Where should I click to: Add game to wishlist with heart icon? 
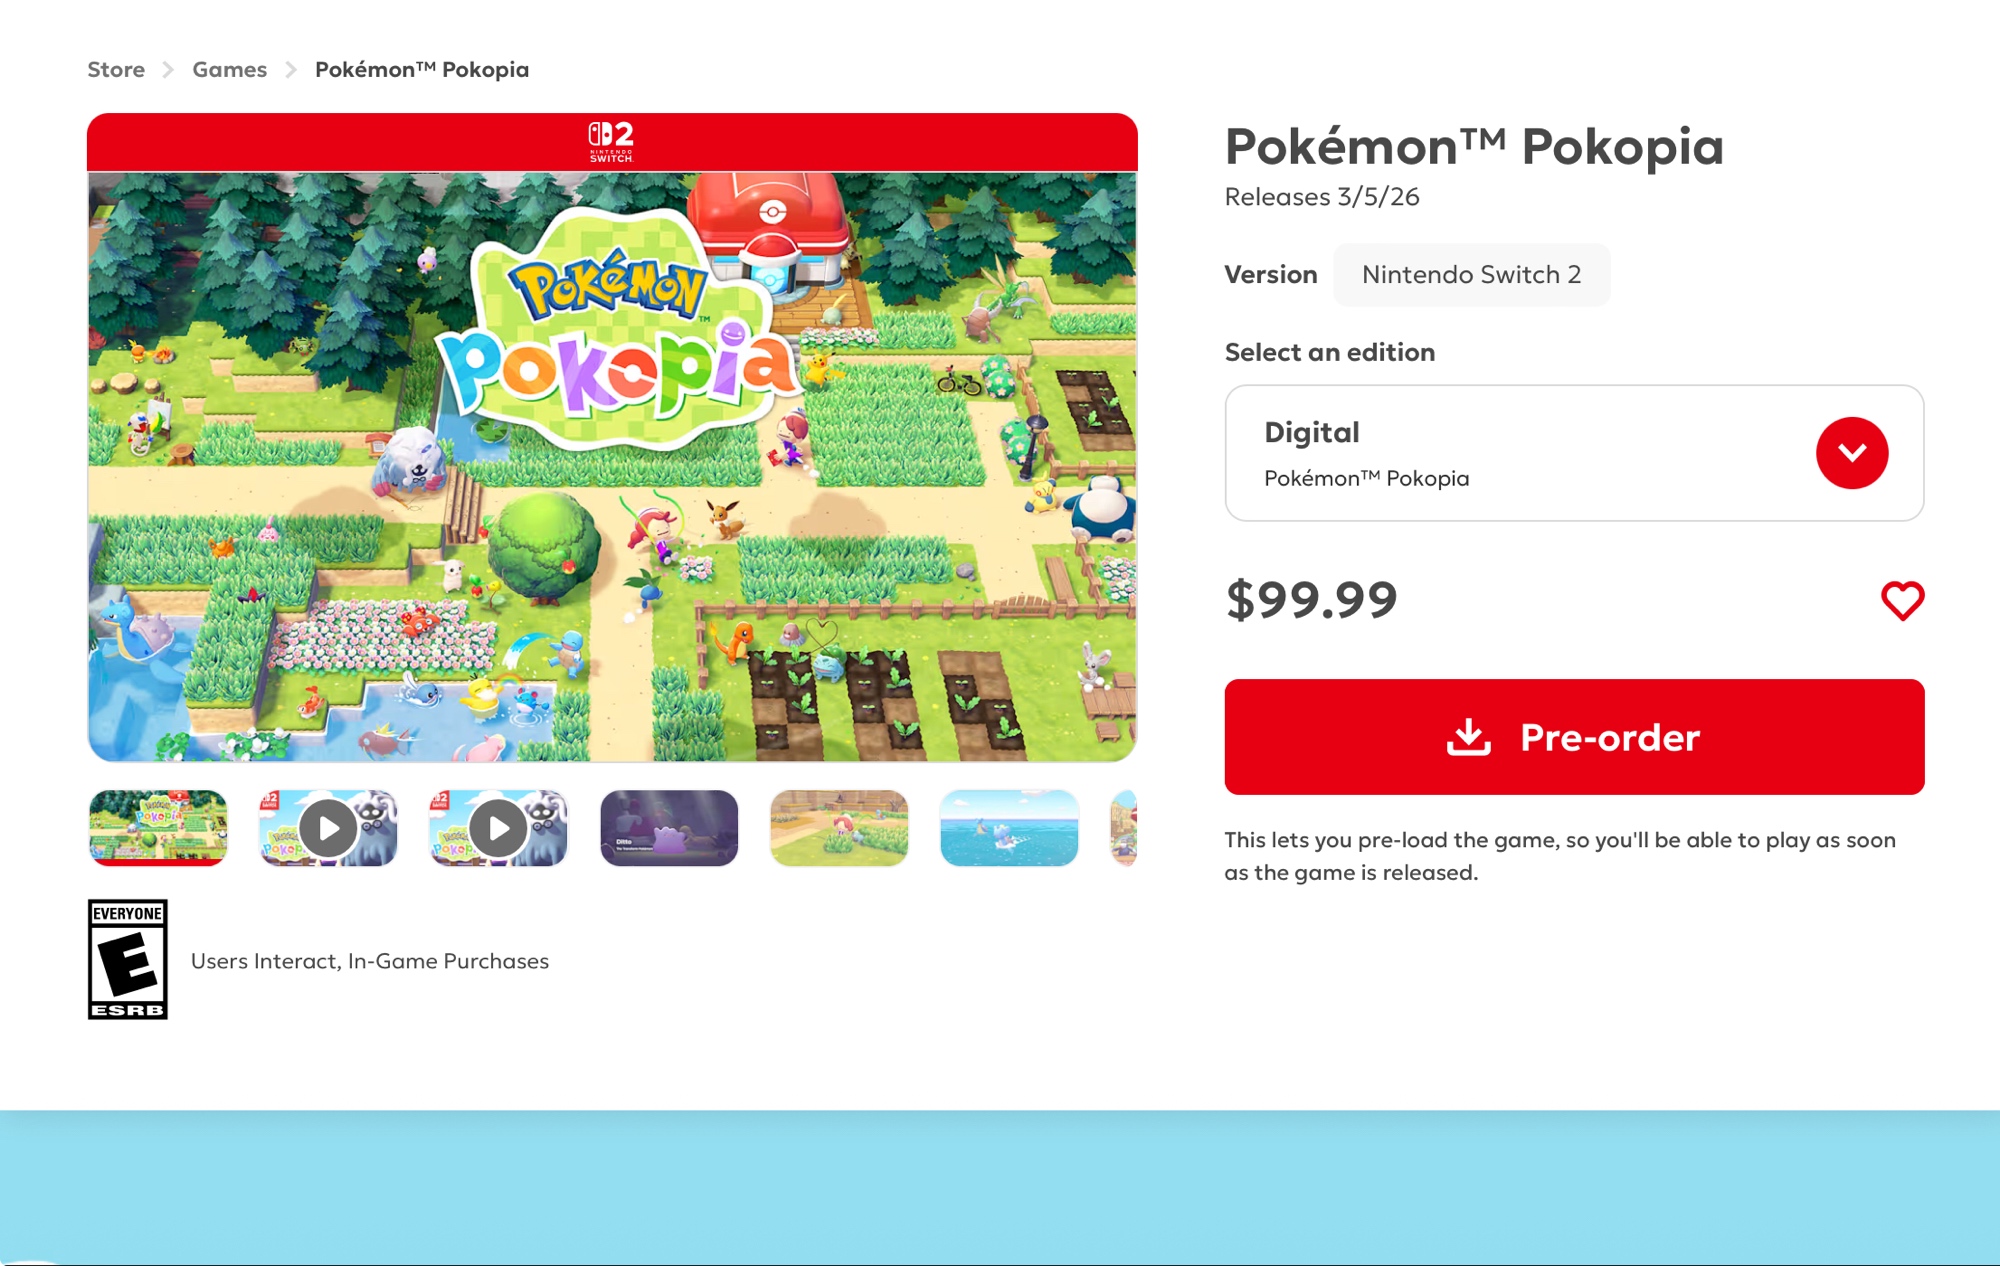click(1902, 601)
